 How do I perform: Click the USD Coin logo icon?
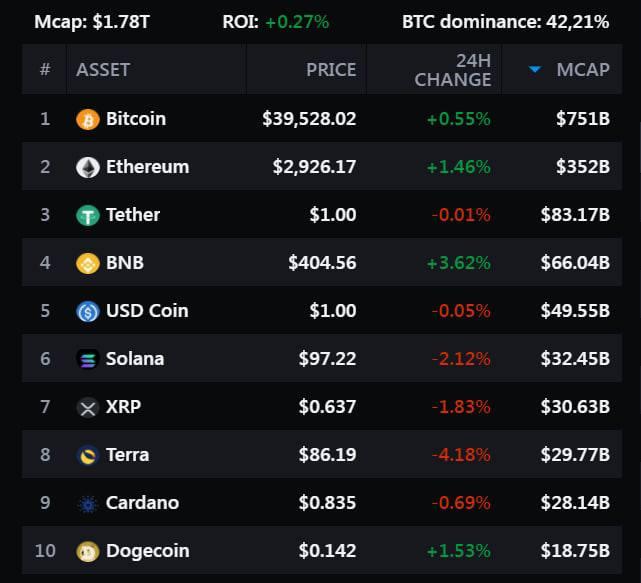pyautogui.click(x=88, y=311)
